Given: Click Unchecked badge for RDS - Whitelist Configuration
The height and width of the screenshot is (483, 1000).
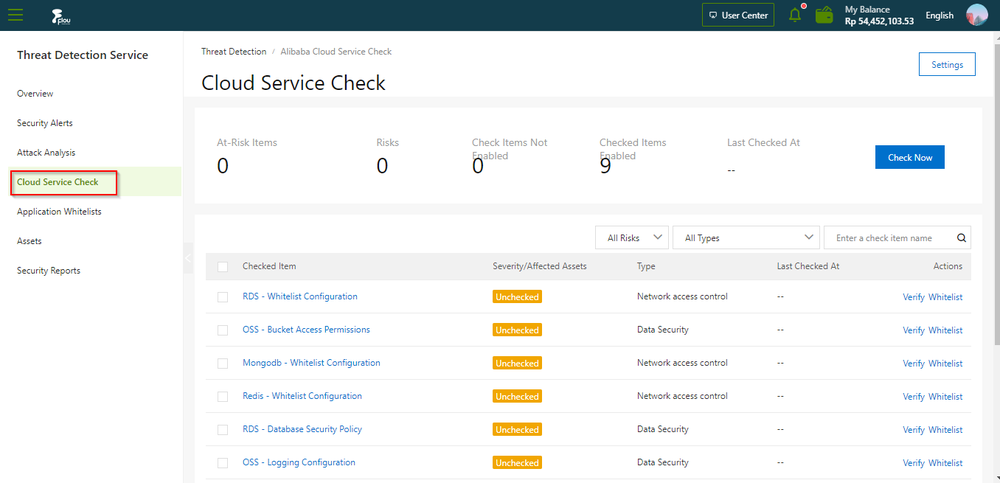Looking at the screenshot, I should (517, 297).
